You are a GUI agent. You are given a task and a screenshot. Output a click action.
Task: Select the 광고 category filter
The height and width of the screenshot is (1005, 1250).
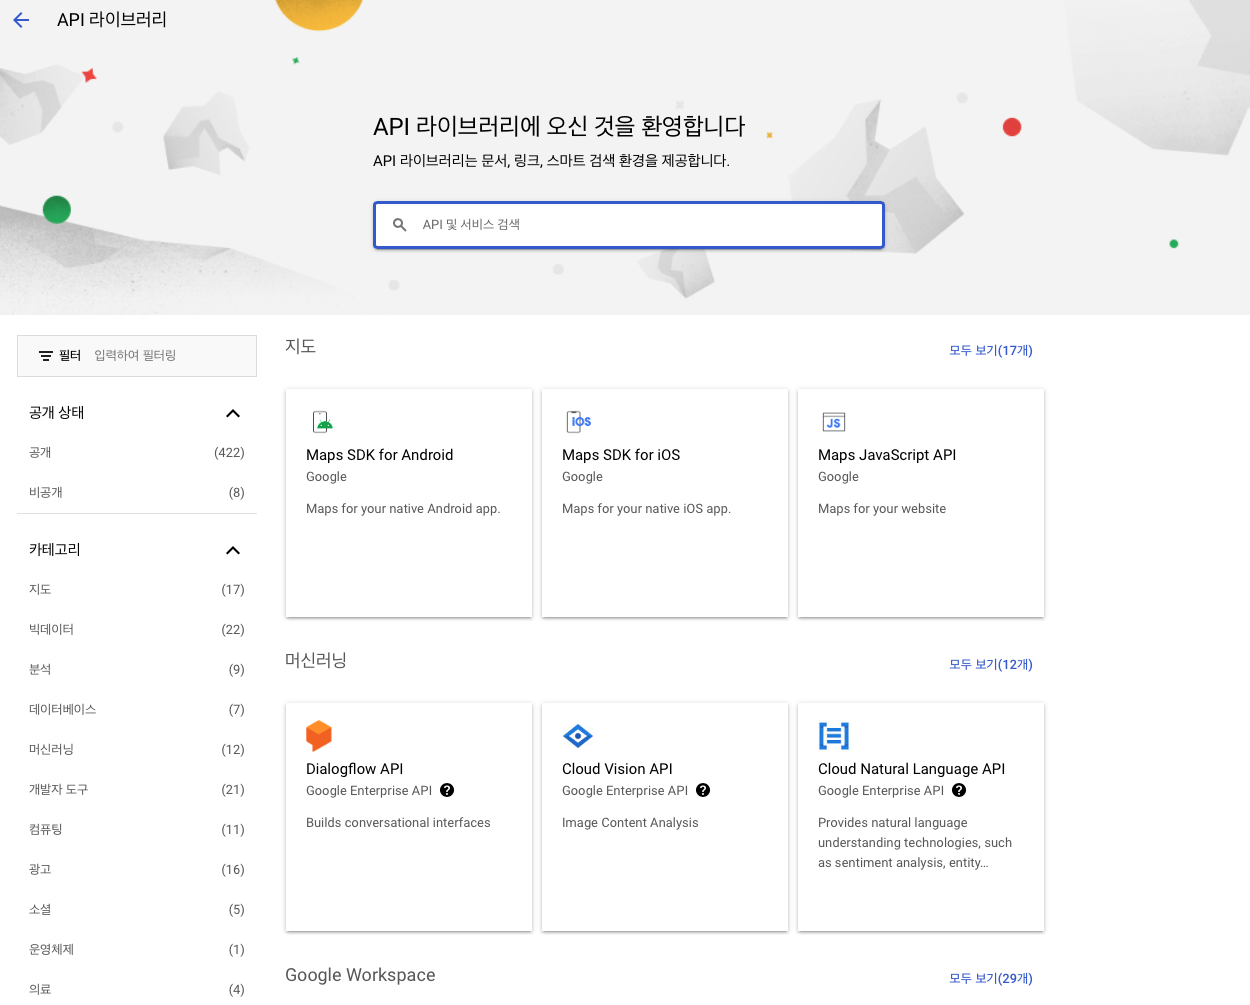[x=137, y=870]
